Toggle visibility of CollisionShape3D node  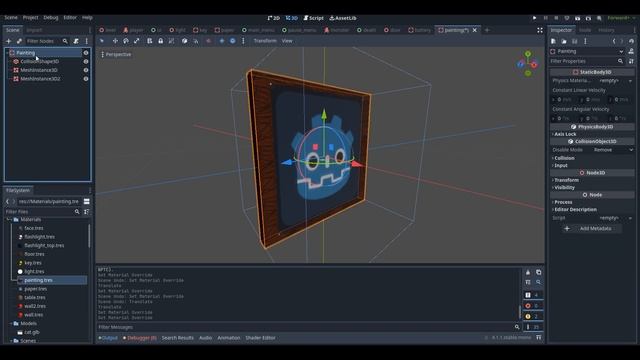(x=86, y=61)
